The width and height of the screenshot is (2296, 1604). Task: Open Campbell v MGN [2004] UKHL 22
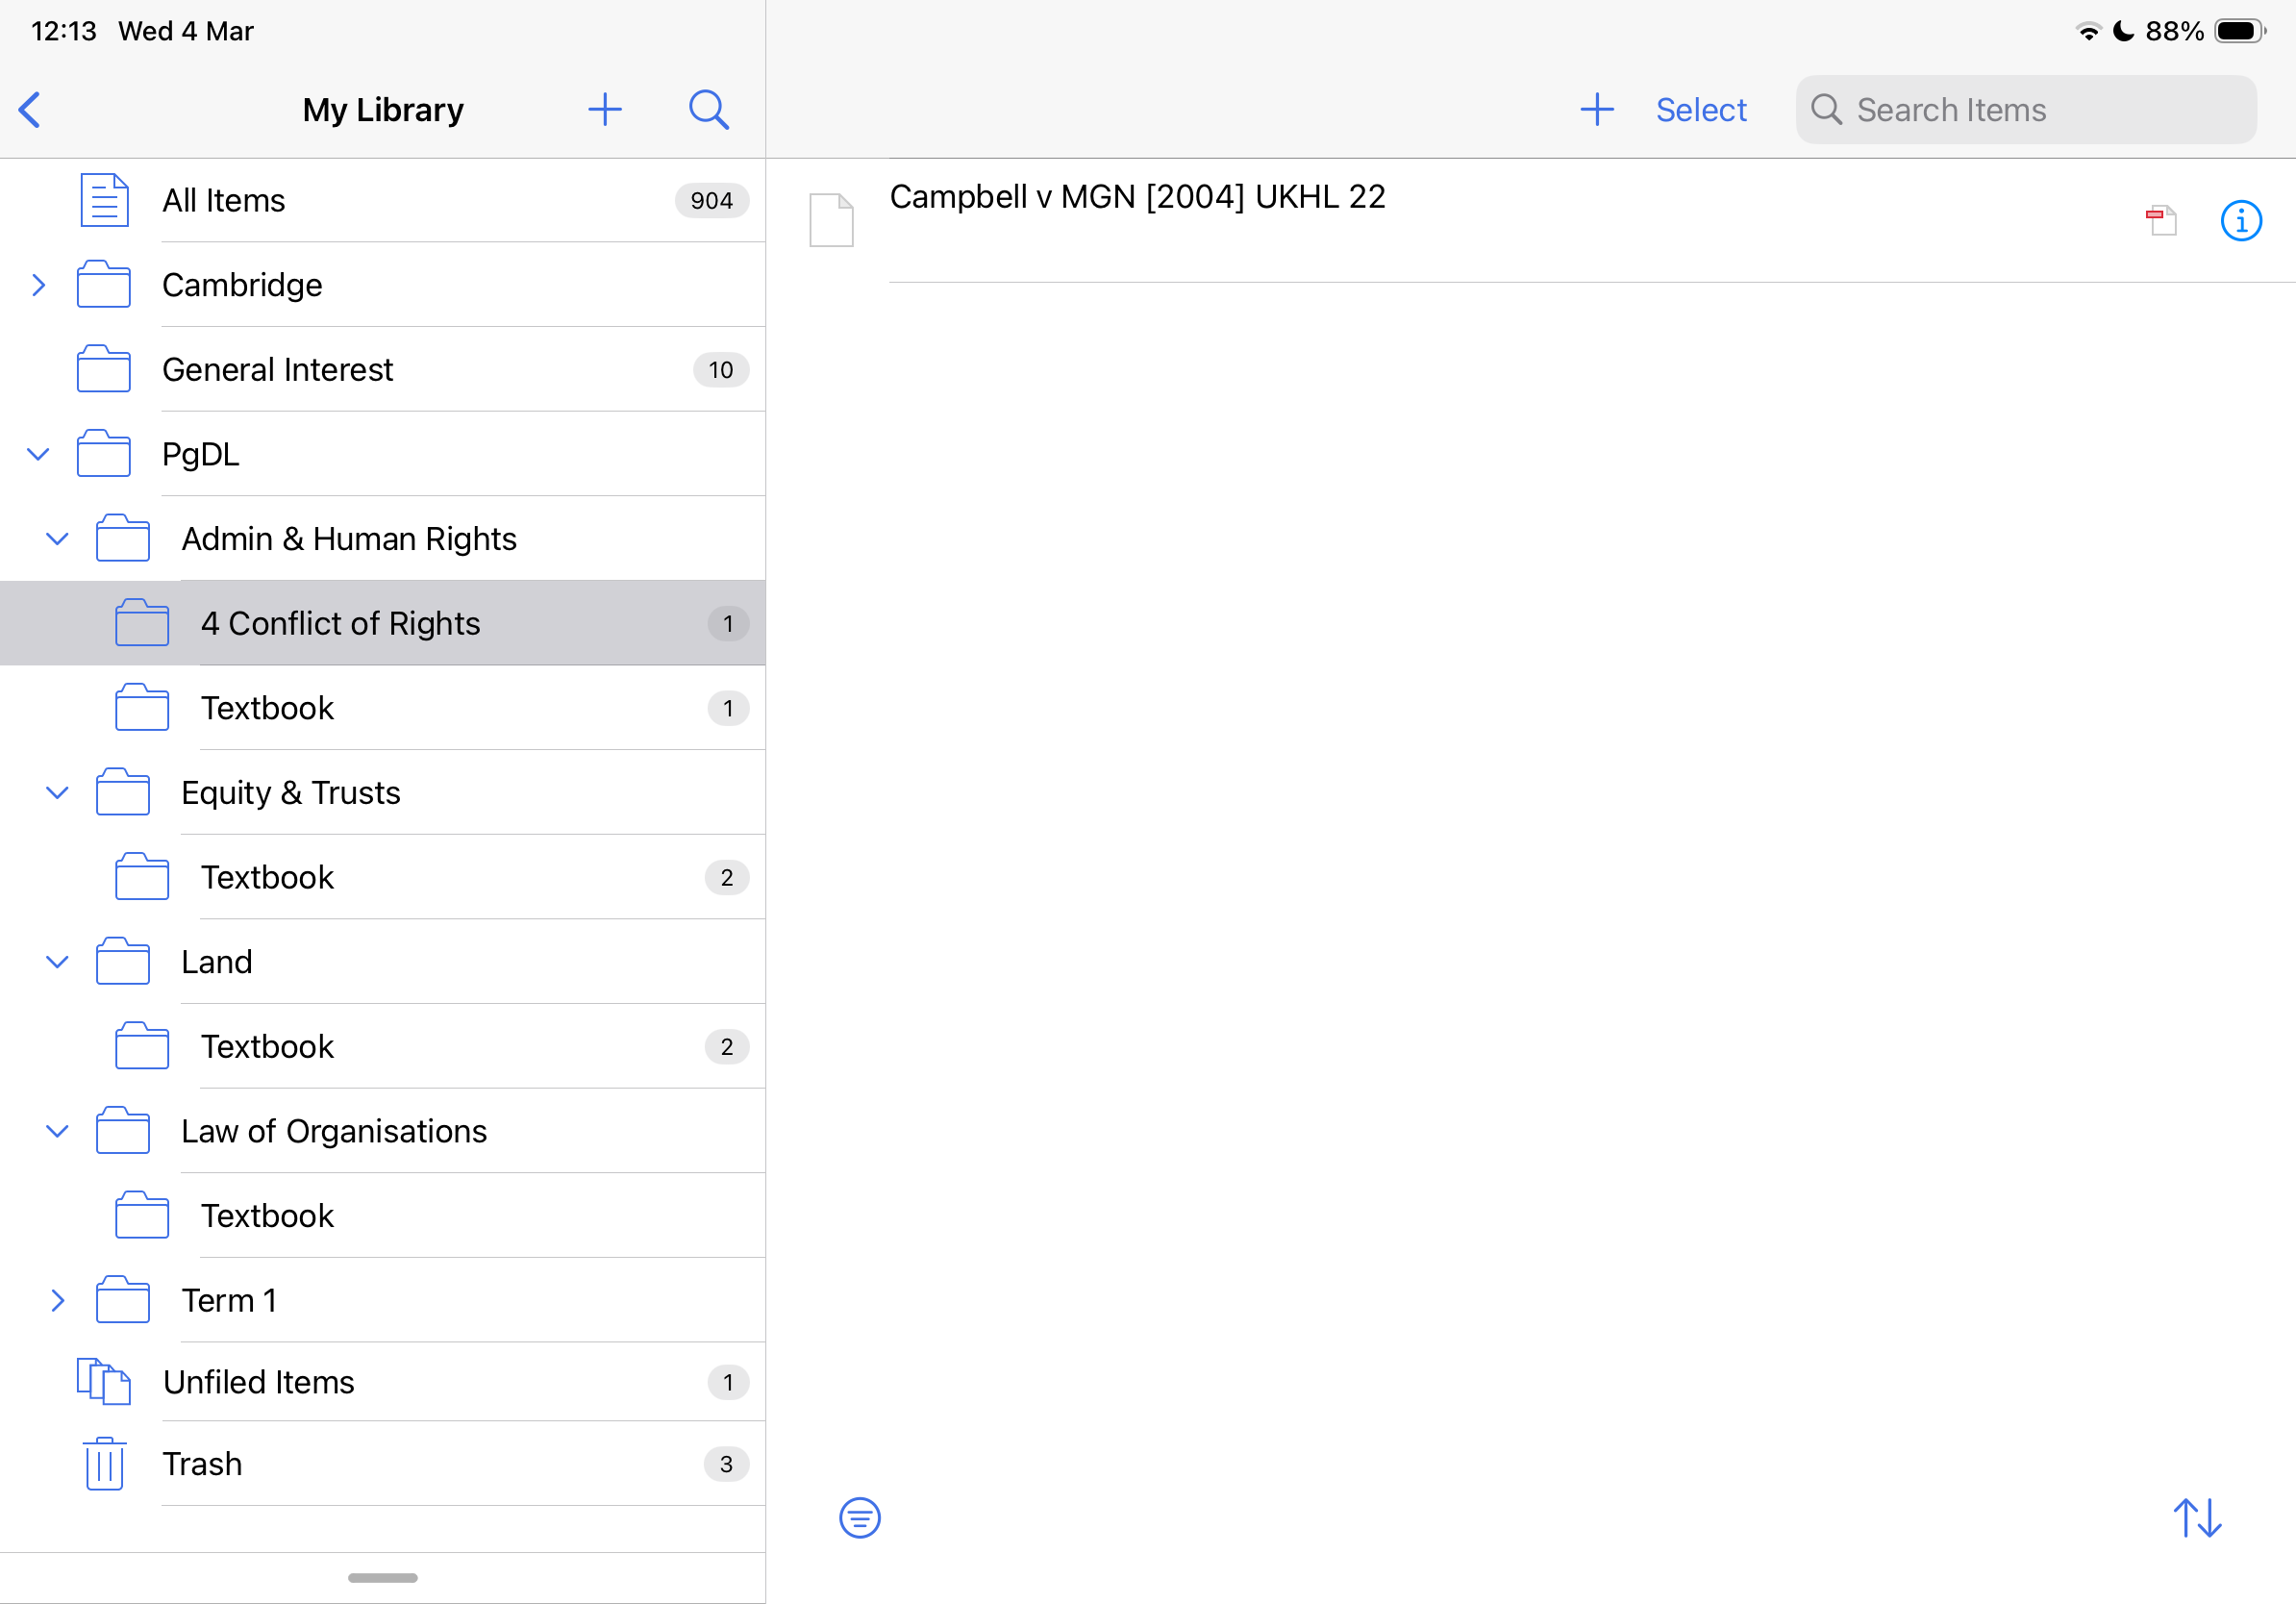[x=1137, y=198]
